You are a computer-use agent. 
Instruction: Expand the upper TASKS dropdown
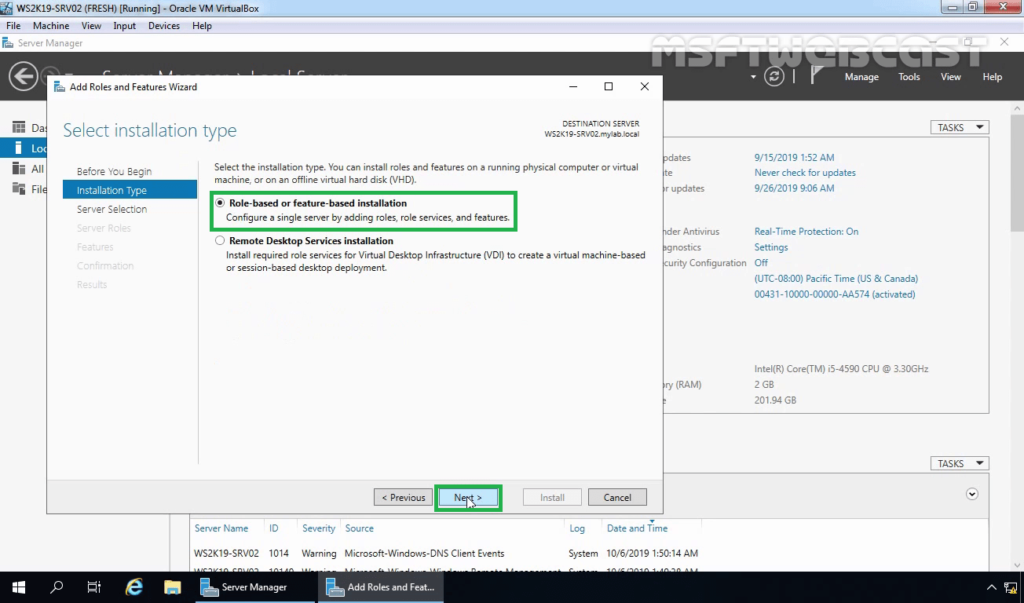tap(959, 127)
